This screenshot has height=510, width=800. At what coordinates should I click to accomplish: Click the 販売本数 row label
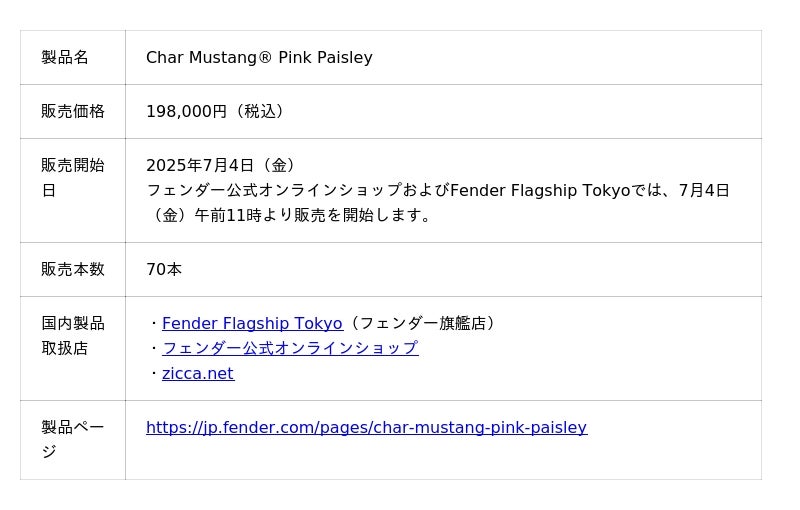(72, 269)
